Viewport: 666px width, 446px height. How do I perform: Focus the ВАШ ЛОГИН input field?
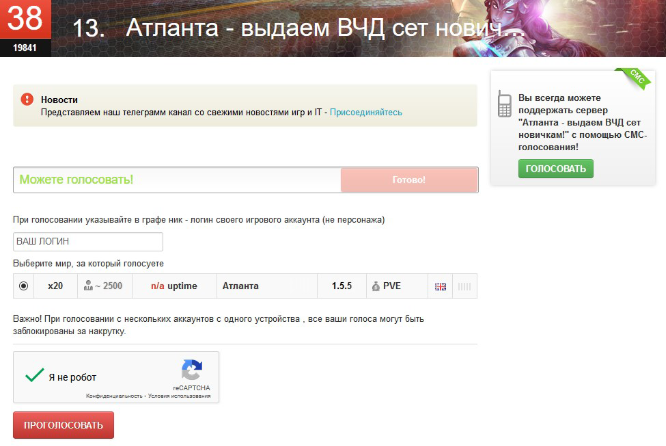tap(88, 241)
